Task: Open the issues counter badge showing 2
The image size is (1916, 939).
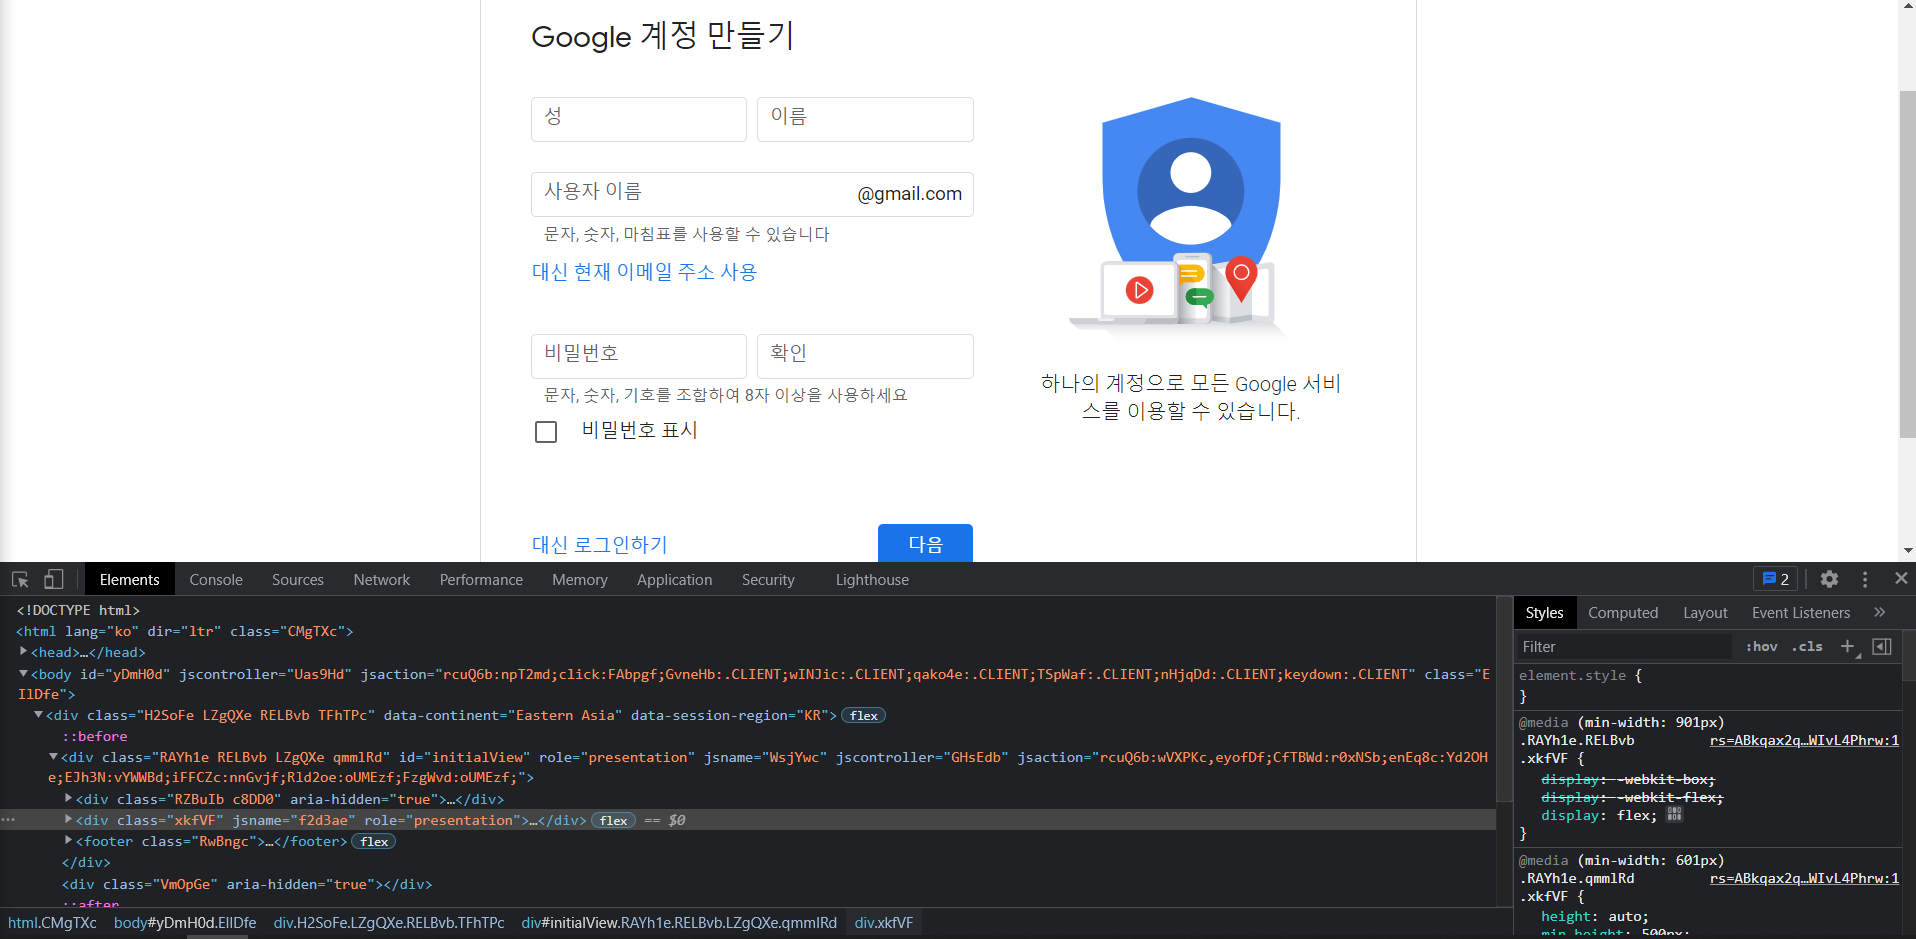Action: pyautogui.click(x=1776, y=579)
